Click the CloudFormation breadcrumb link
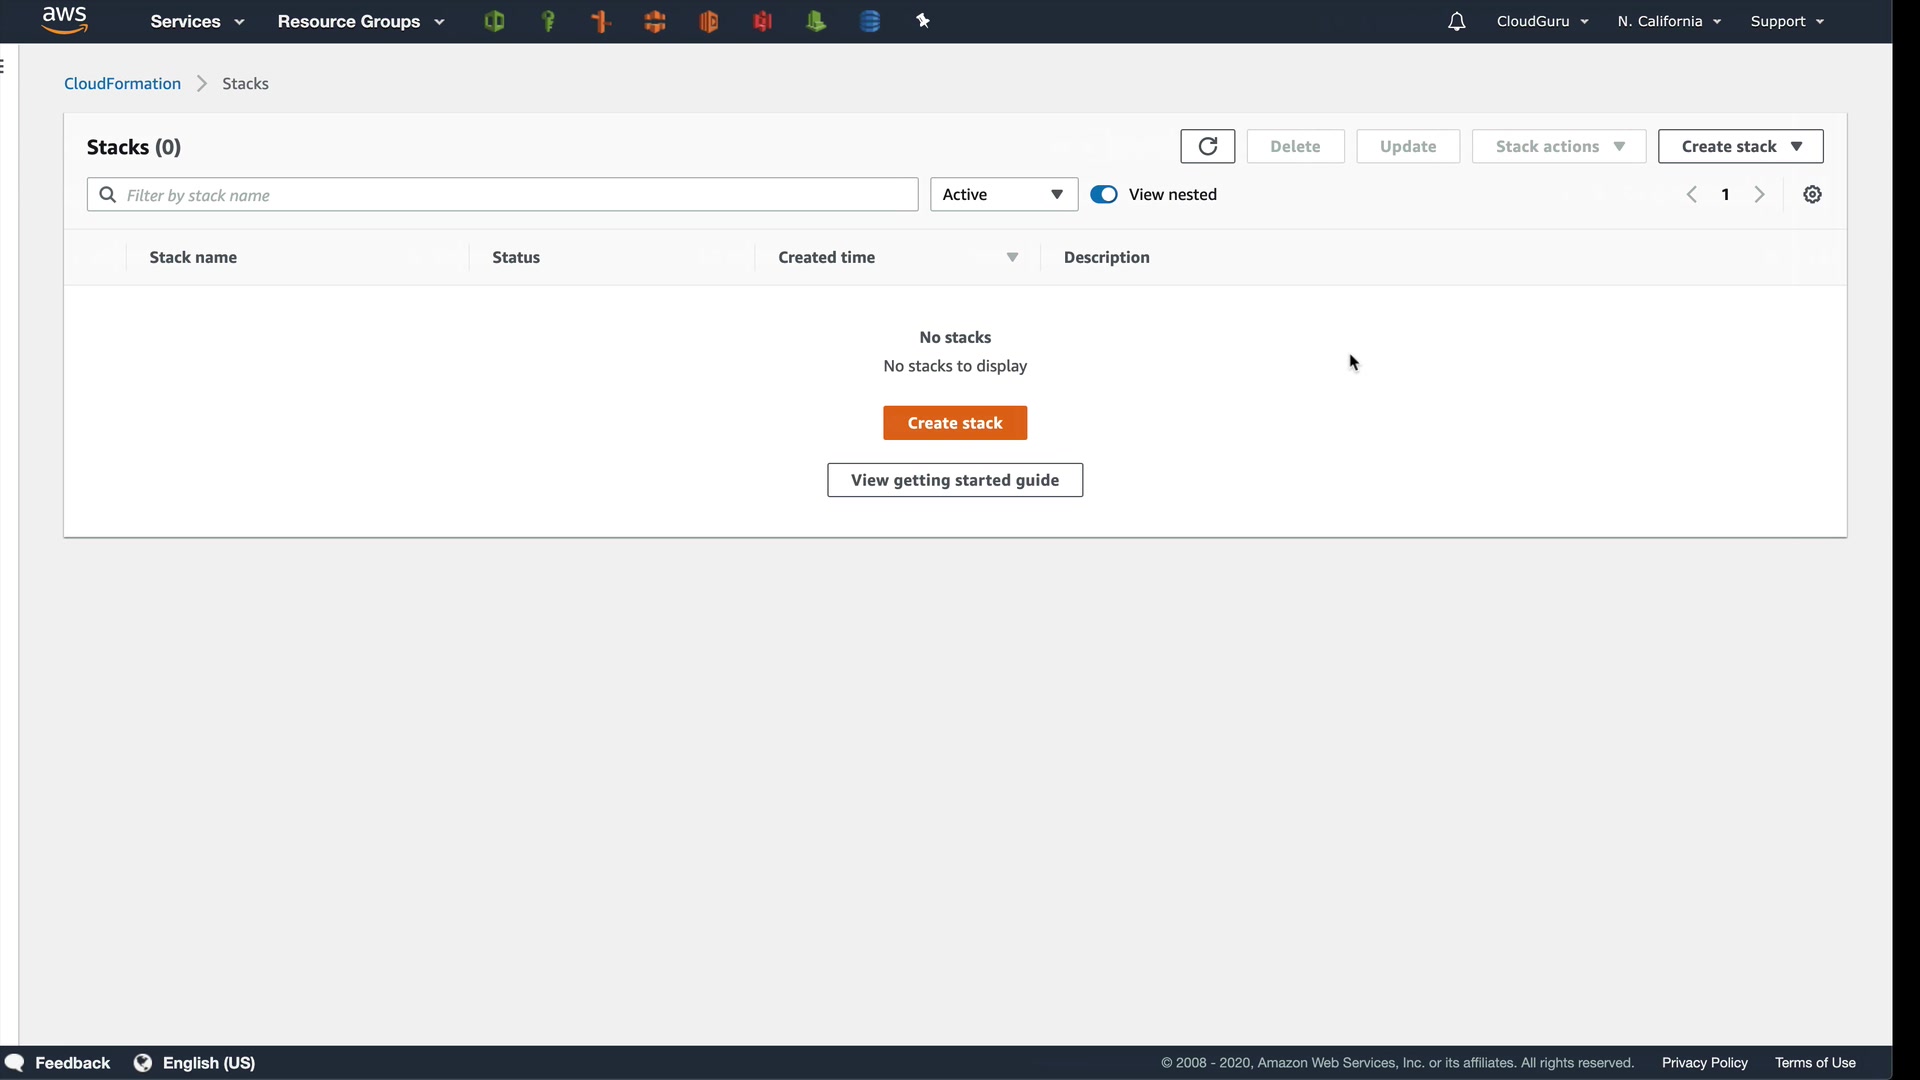The height and width of the screenshot is (1080, 1920). point(122,84)
